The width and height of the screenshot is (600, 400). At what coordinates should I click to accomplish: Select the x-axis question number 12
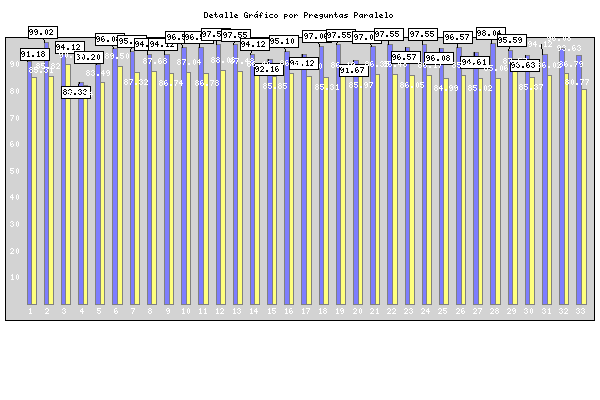point(220,311)
